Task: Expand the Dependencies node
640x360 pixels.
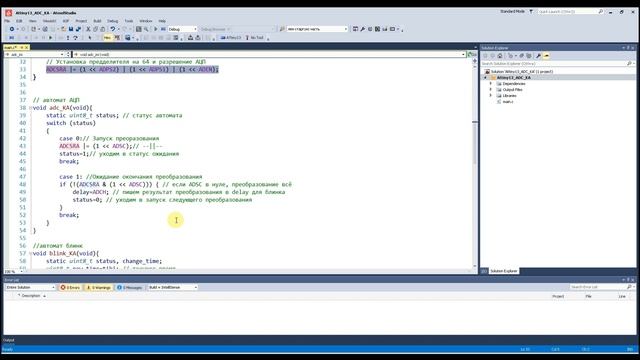Action: [491, 83]
